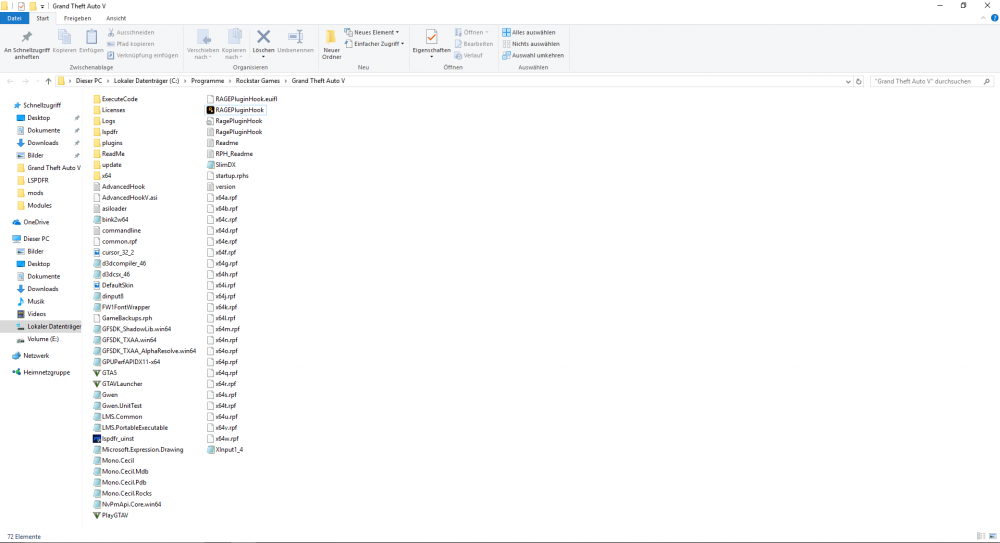Image resolution: width=1000 pixels, height=543 pixels.
Task: Select the cursor_32_2 file
Action: pyautogui.click(x=114, y=253)
